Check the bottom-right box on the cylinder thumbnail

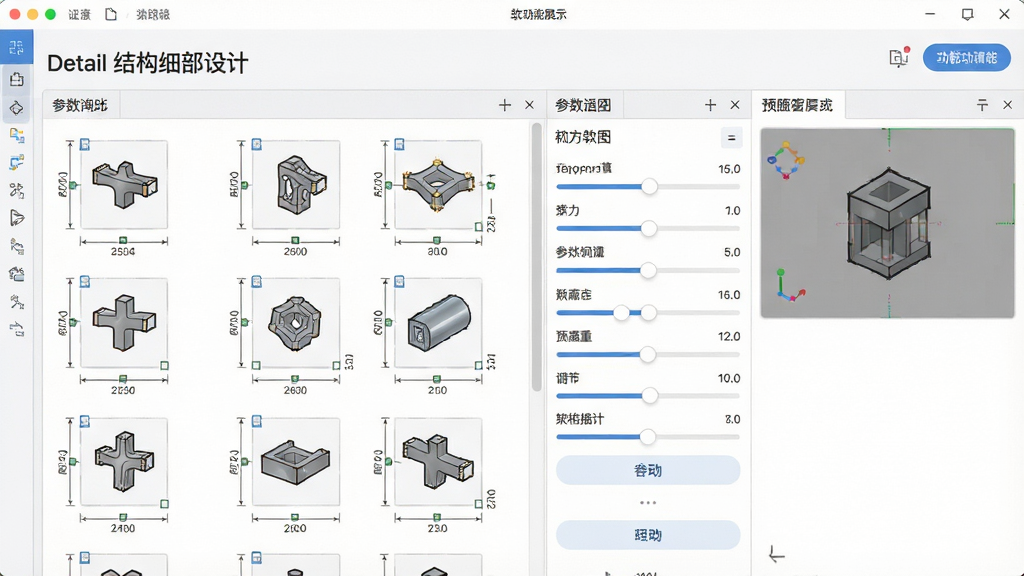pyautogui.click(x=479, y=366)
